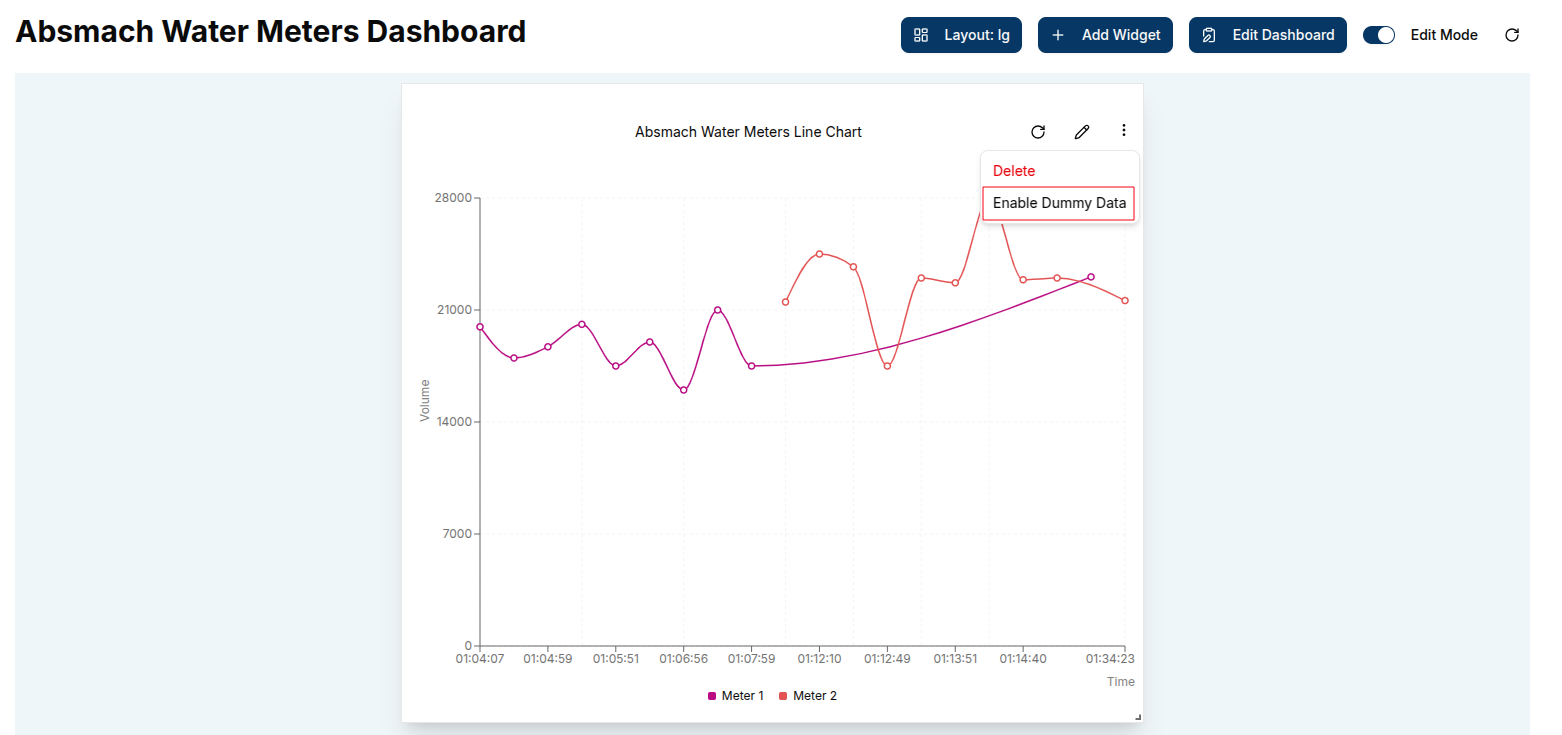Image resolution: width=1562 pixels, height=735 pixels.
Task: Open the Layout: lg selector
Action: click(x=961, y=35)
